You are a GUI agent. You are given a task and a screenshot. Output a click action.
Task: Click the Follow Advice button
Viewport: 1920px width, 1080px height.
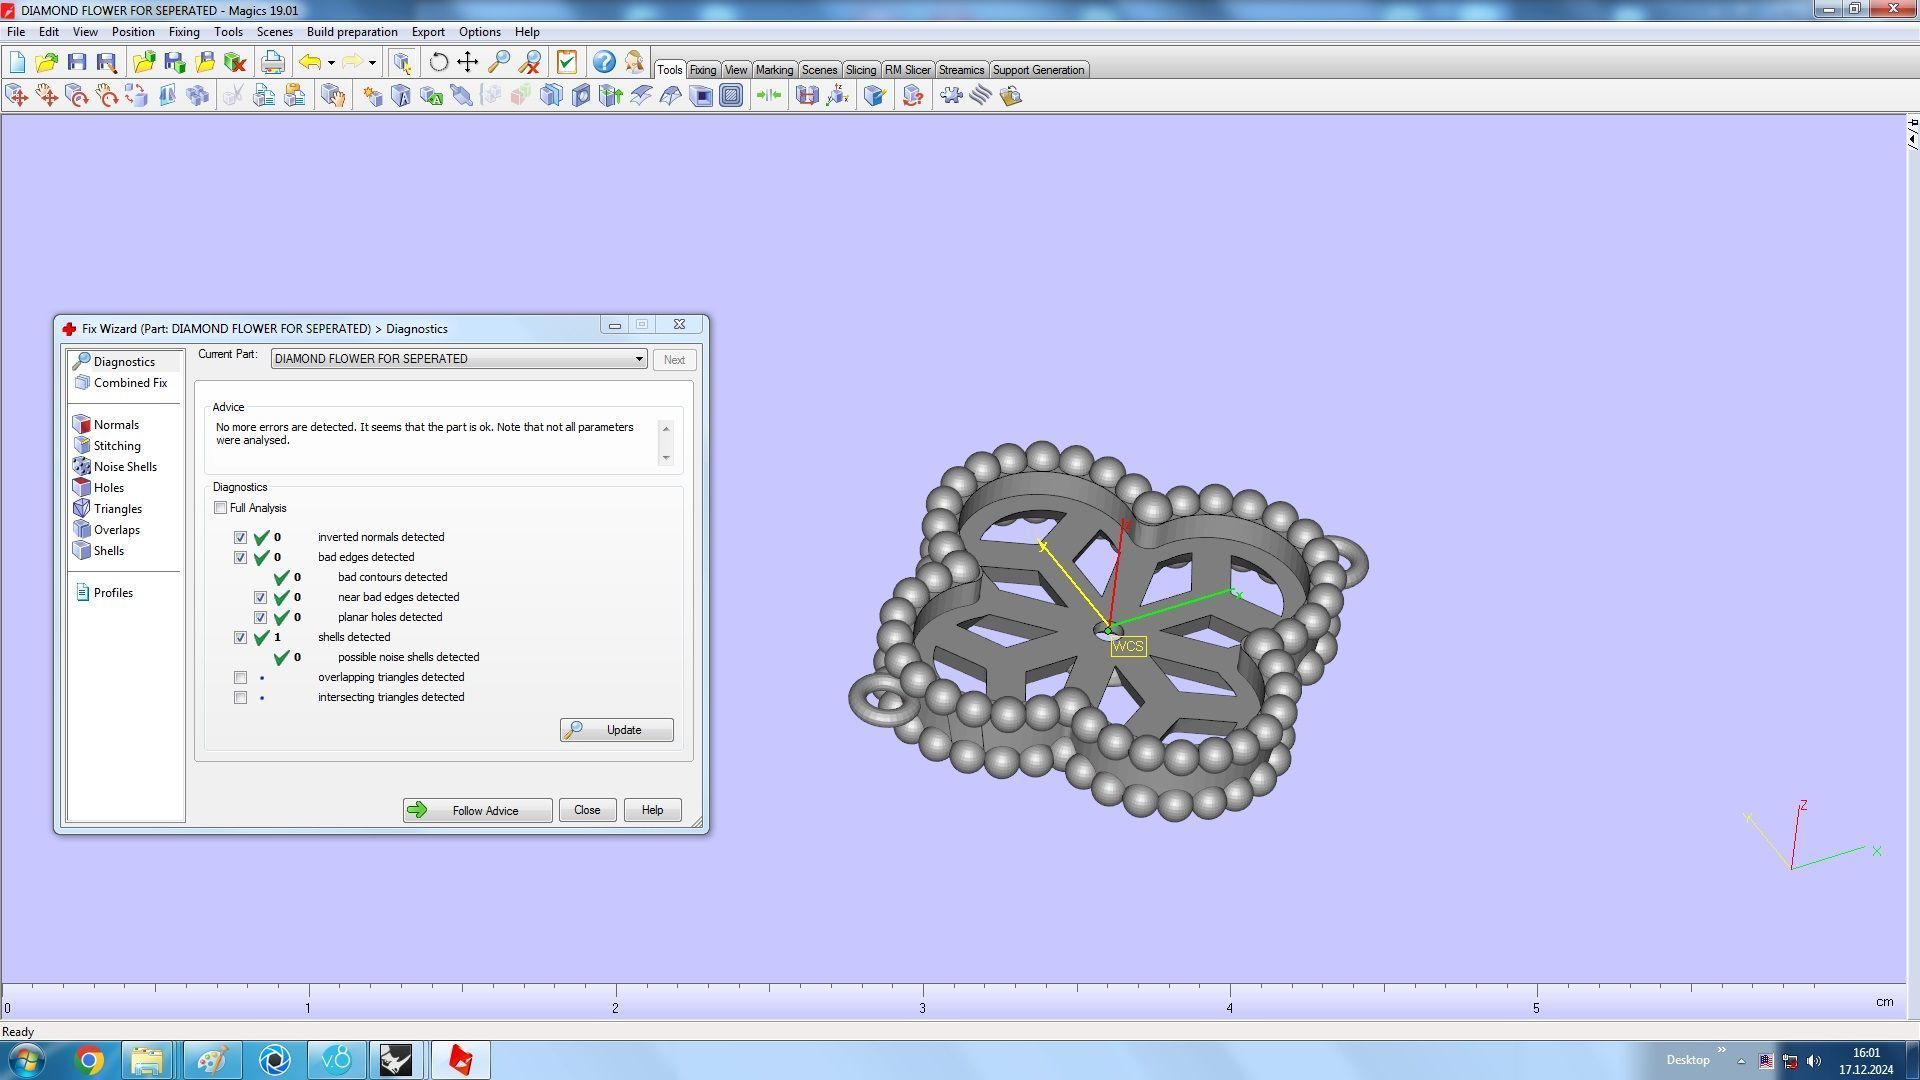pyautogui.click(x=477, y=811)
